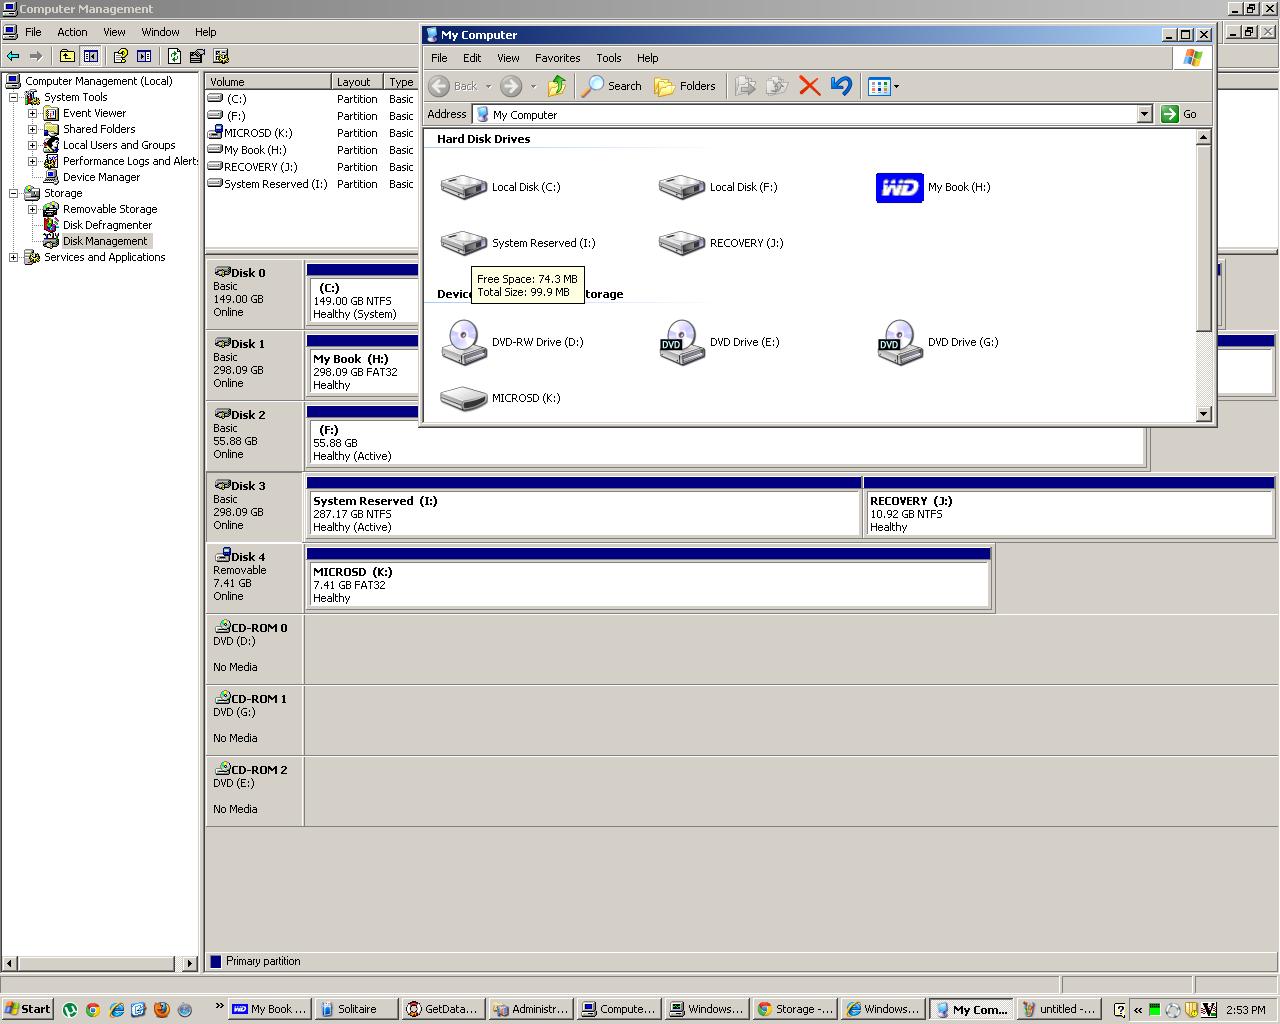Expand the Event Viewer tree node
This screenshot has width=1280, height=1024.
(x=33, y=113)
